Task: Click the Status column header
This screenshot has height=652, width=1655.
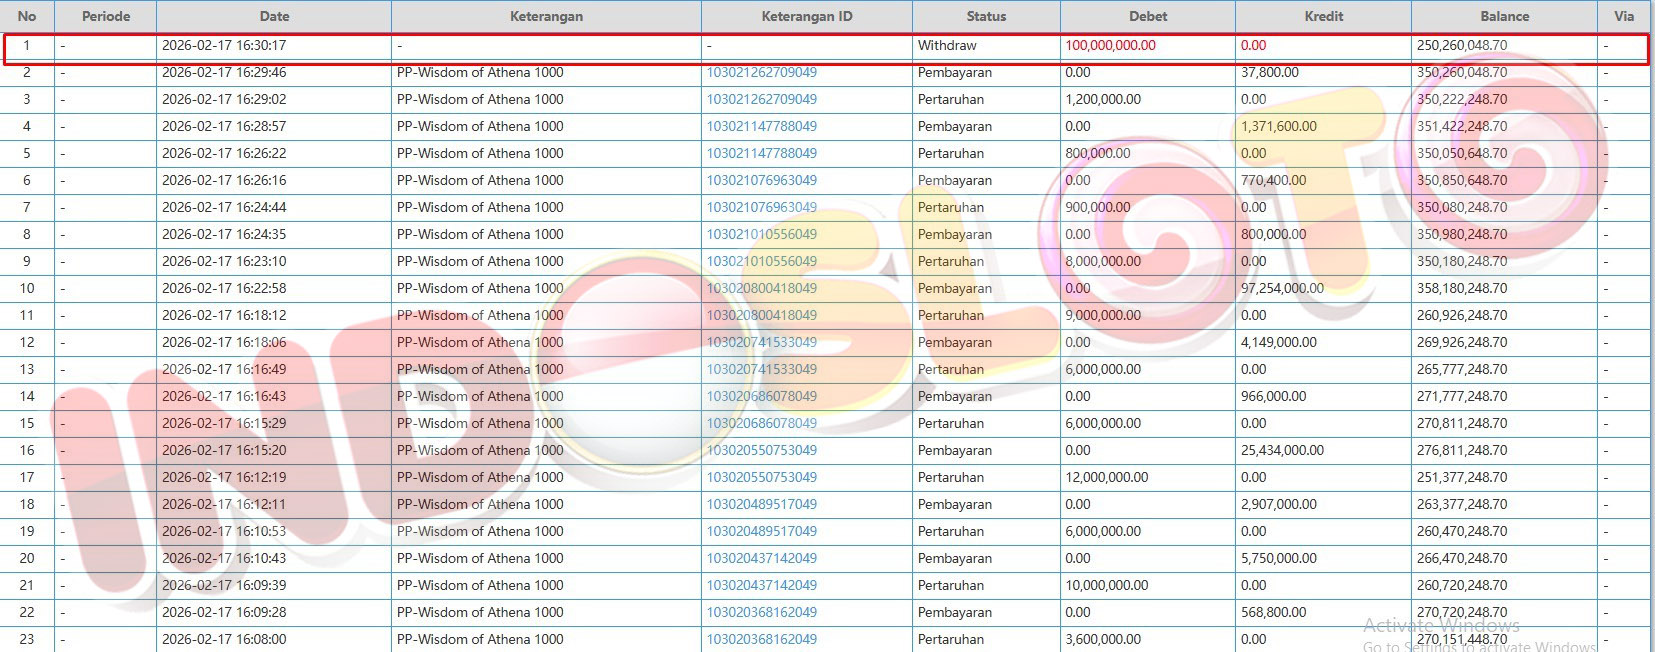Action: 986,16
